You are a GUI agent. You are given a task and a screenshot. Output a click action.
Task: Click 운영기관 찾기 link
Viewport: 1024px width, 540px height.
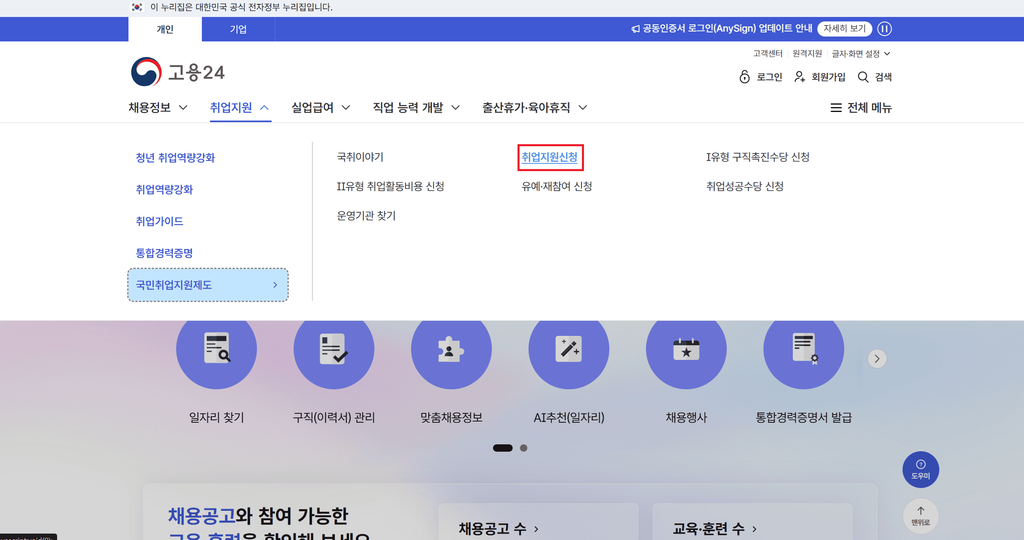point(366,216)
